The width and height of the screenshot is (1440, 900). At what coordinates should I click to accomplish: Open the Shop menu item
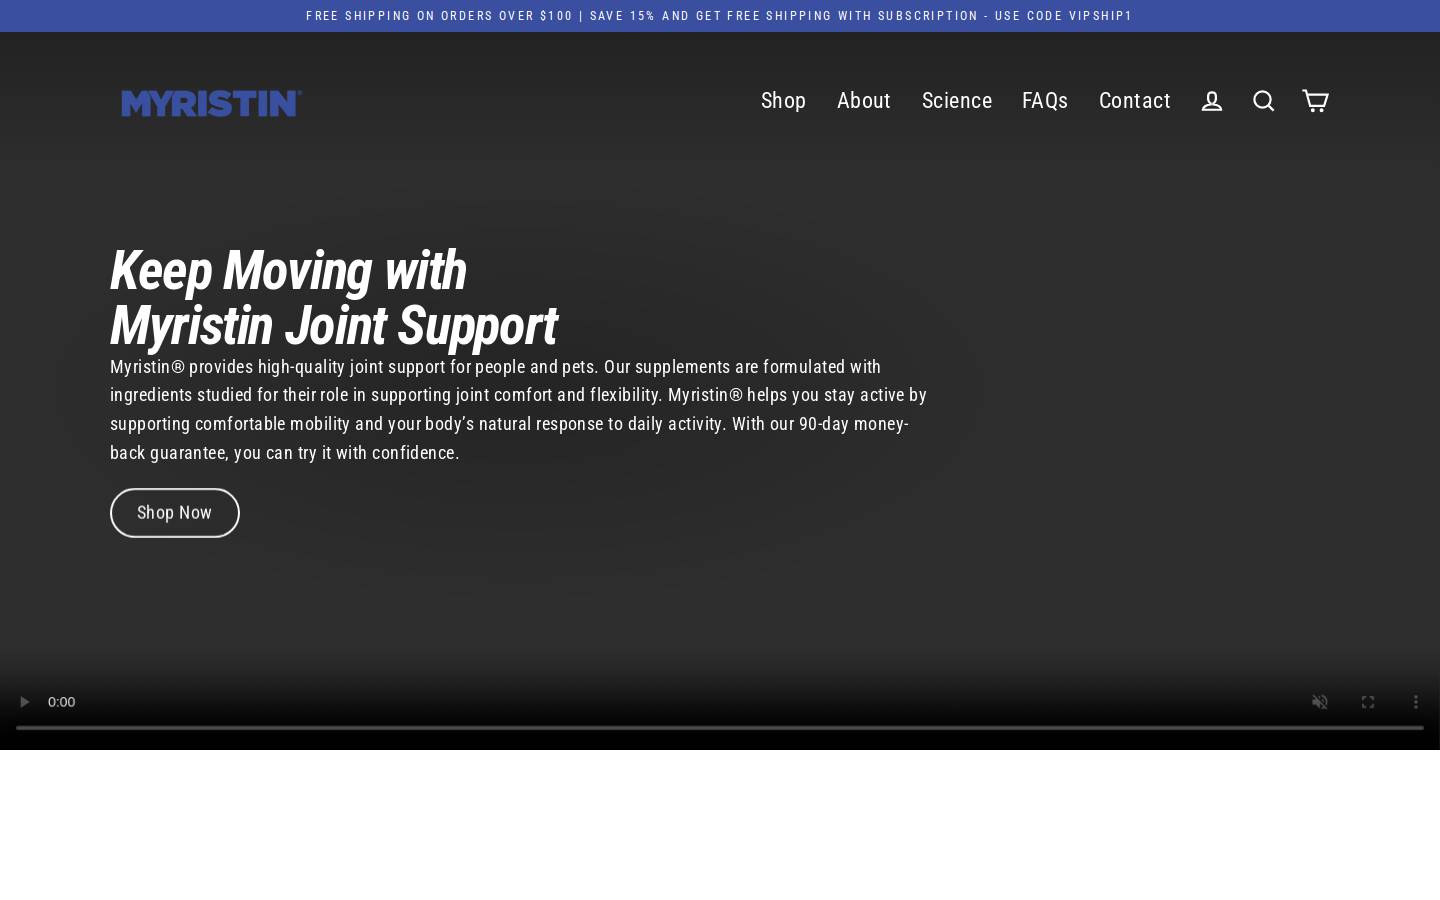pyautogui.click(x=783, y=101)
